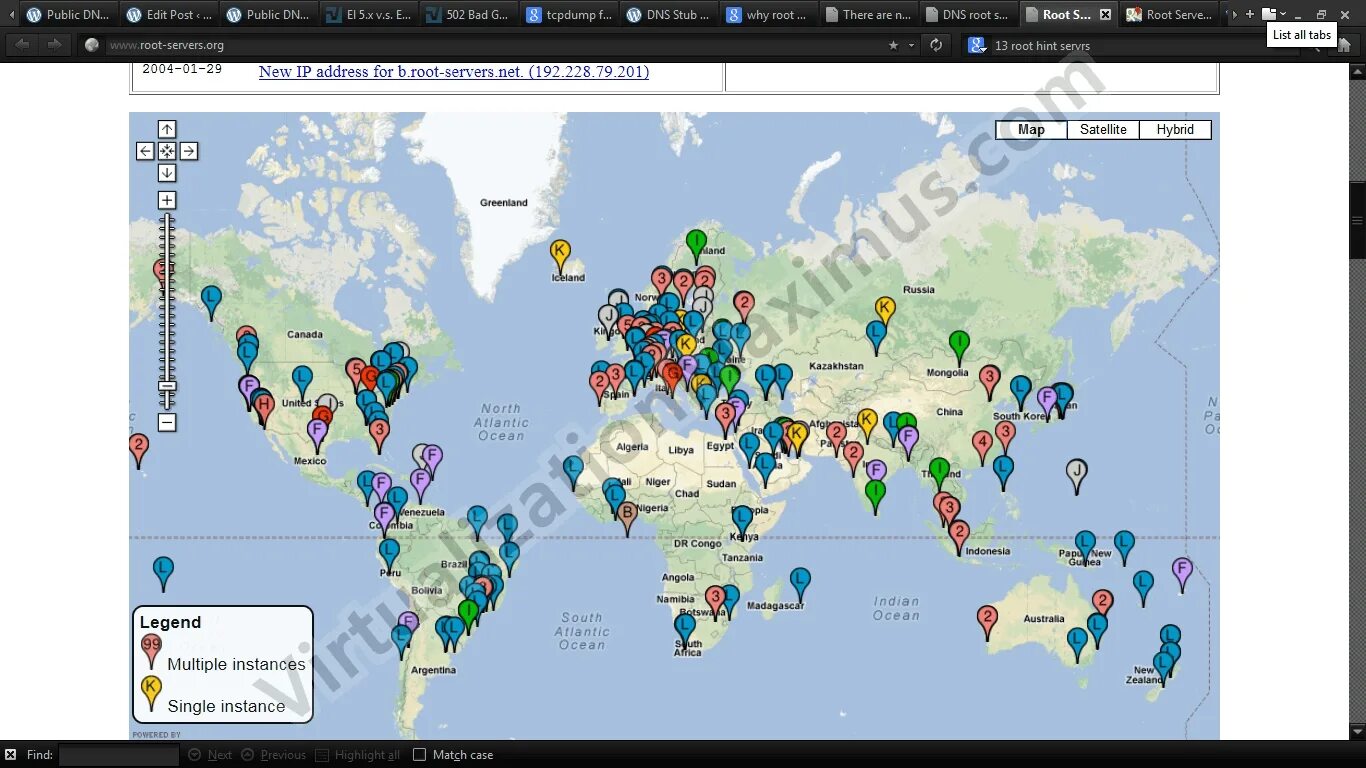Zoom in with the map plus button

pyautogui.click(x=167, y=200)
